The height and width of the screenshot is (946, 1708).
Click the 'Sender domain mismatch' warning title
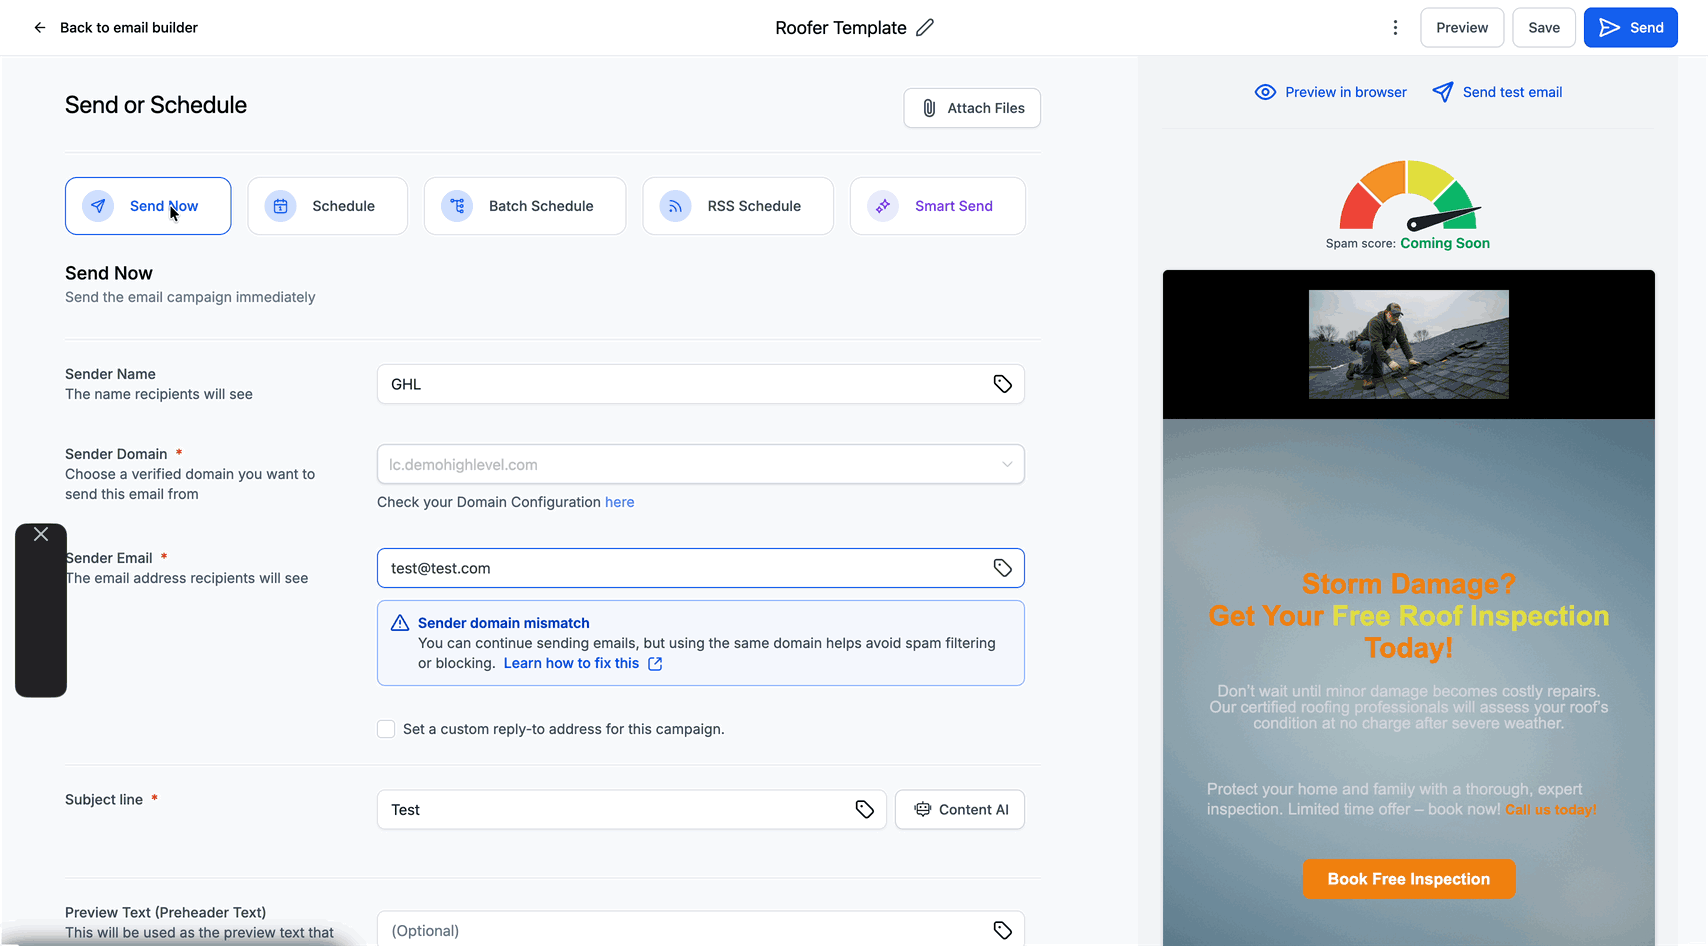point(504,623)
